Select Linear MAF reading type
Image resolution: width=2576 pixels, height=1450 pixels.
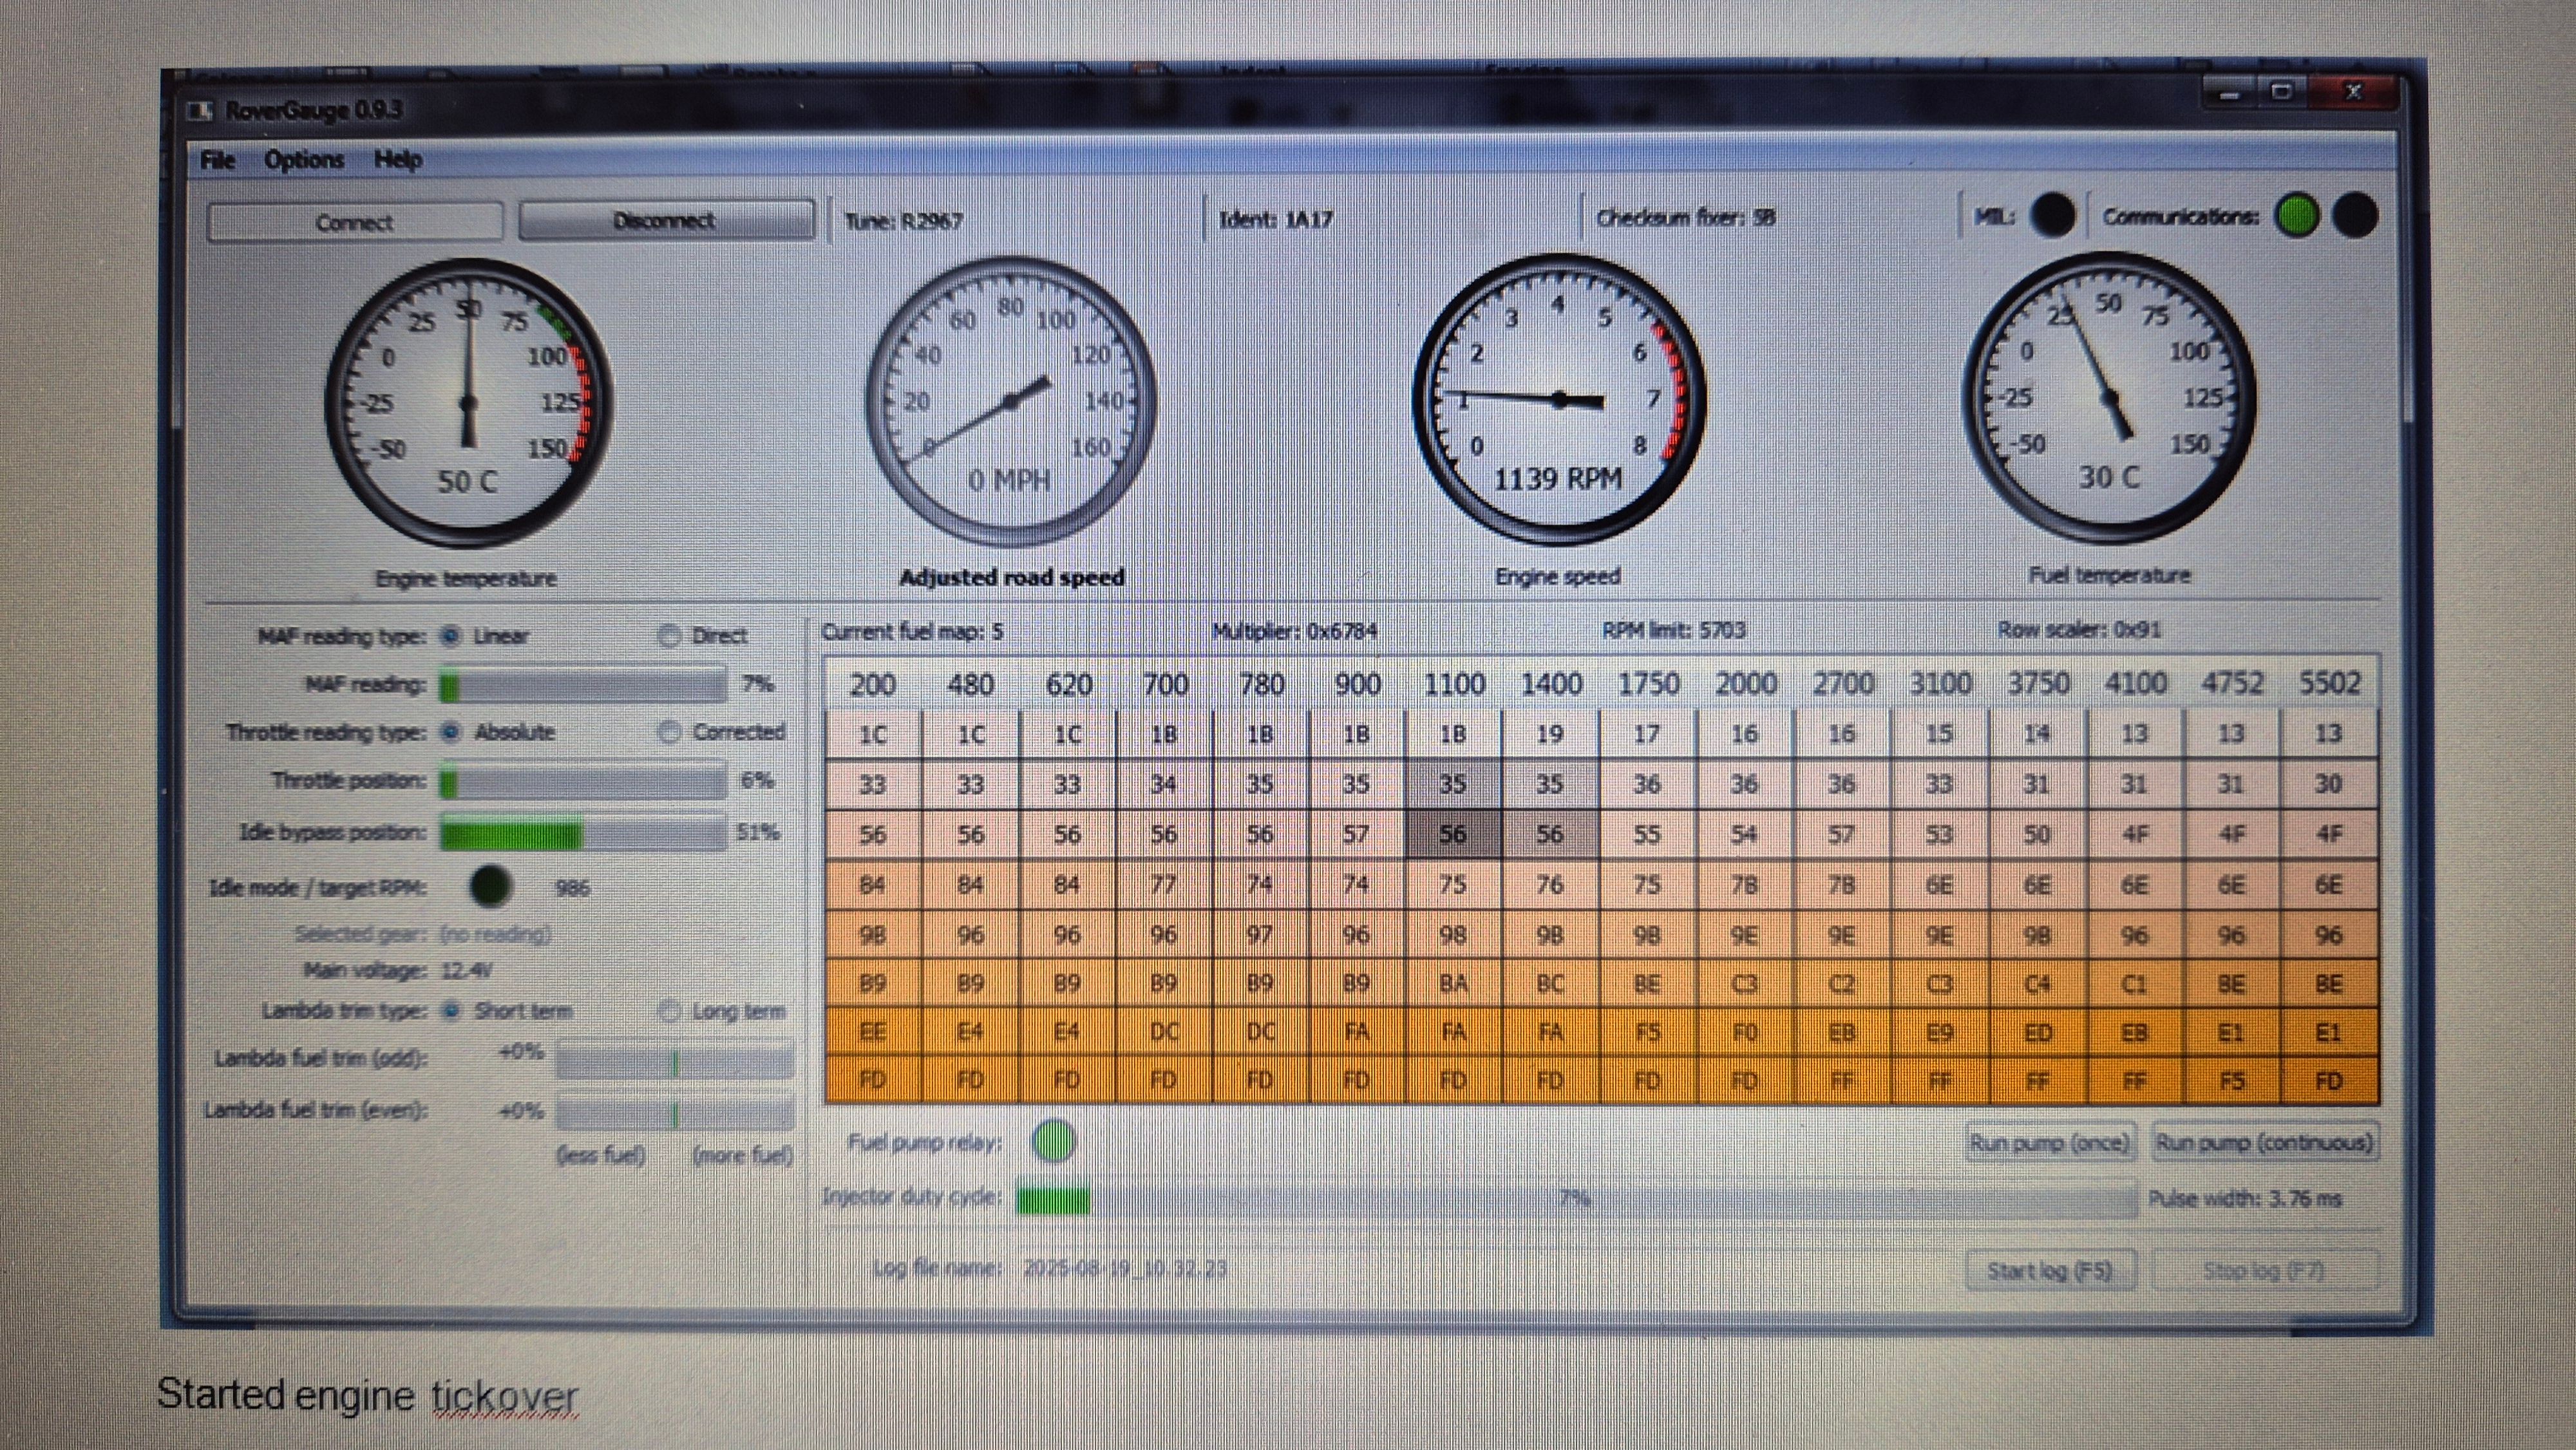pyautogui.click(x=451, y=636)
